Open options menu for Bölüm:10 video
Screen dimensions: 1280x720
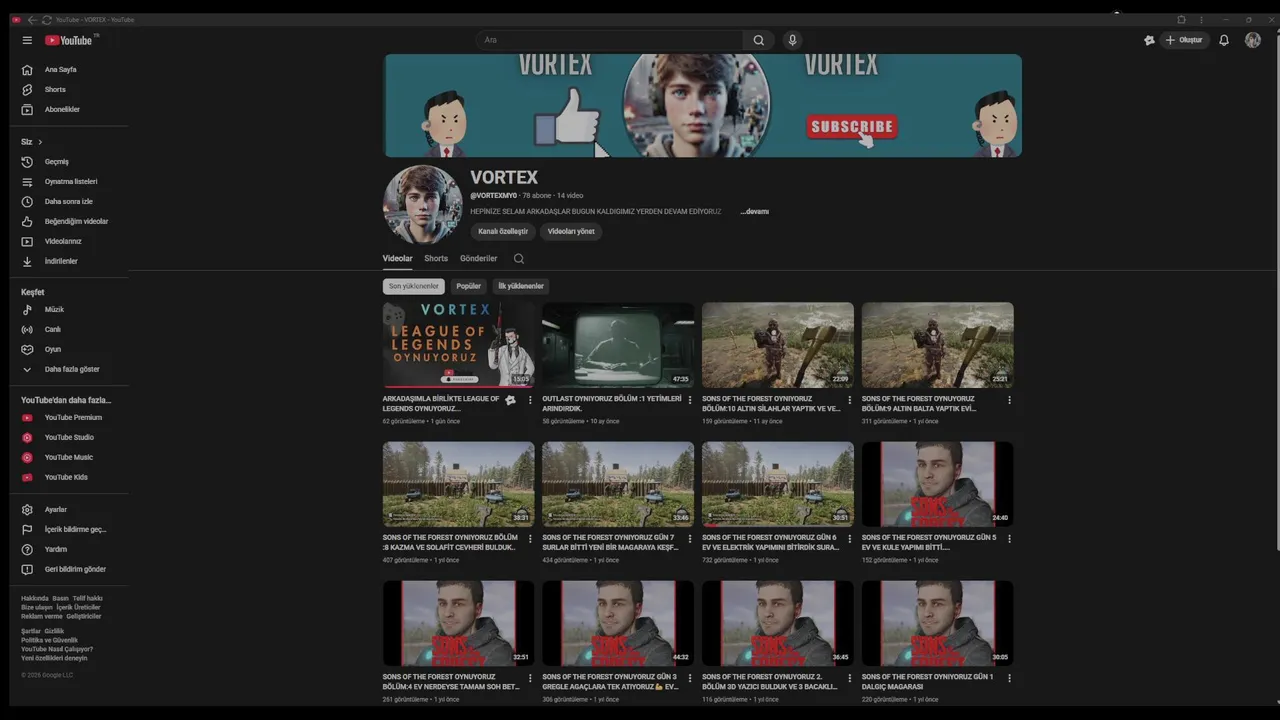tap(850, 400)
